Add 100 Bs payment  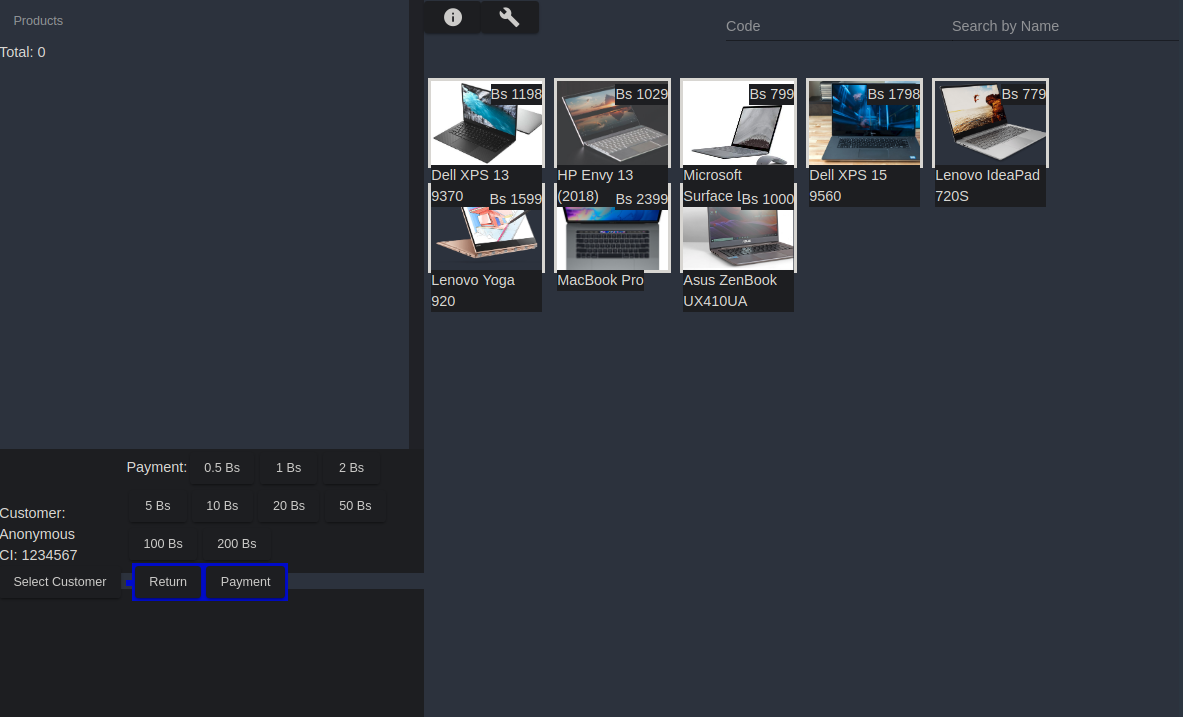pos(163,543)
